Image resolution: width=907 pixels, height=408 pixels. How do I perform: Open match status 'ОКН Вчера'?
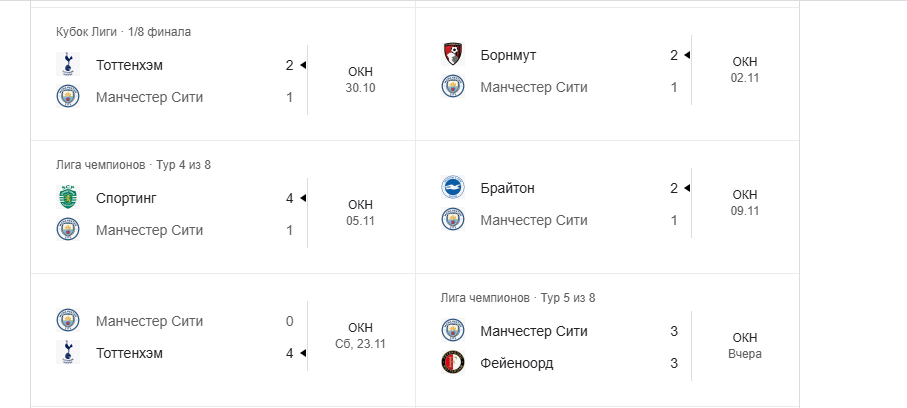pyautogui.click(x=744, y=345)
